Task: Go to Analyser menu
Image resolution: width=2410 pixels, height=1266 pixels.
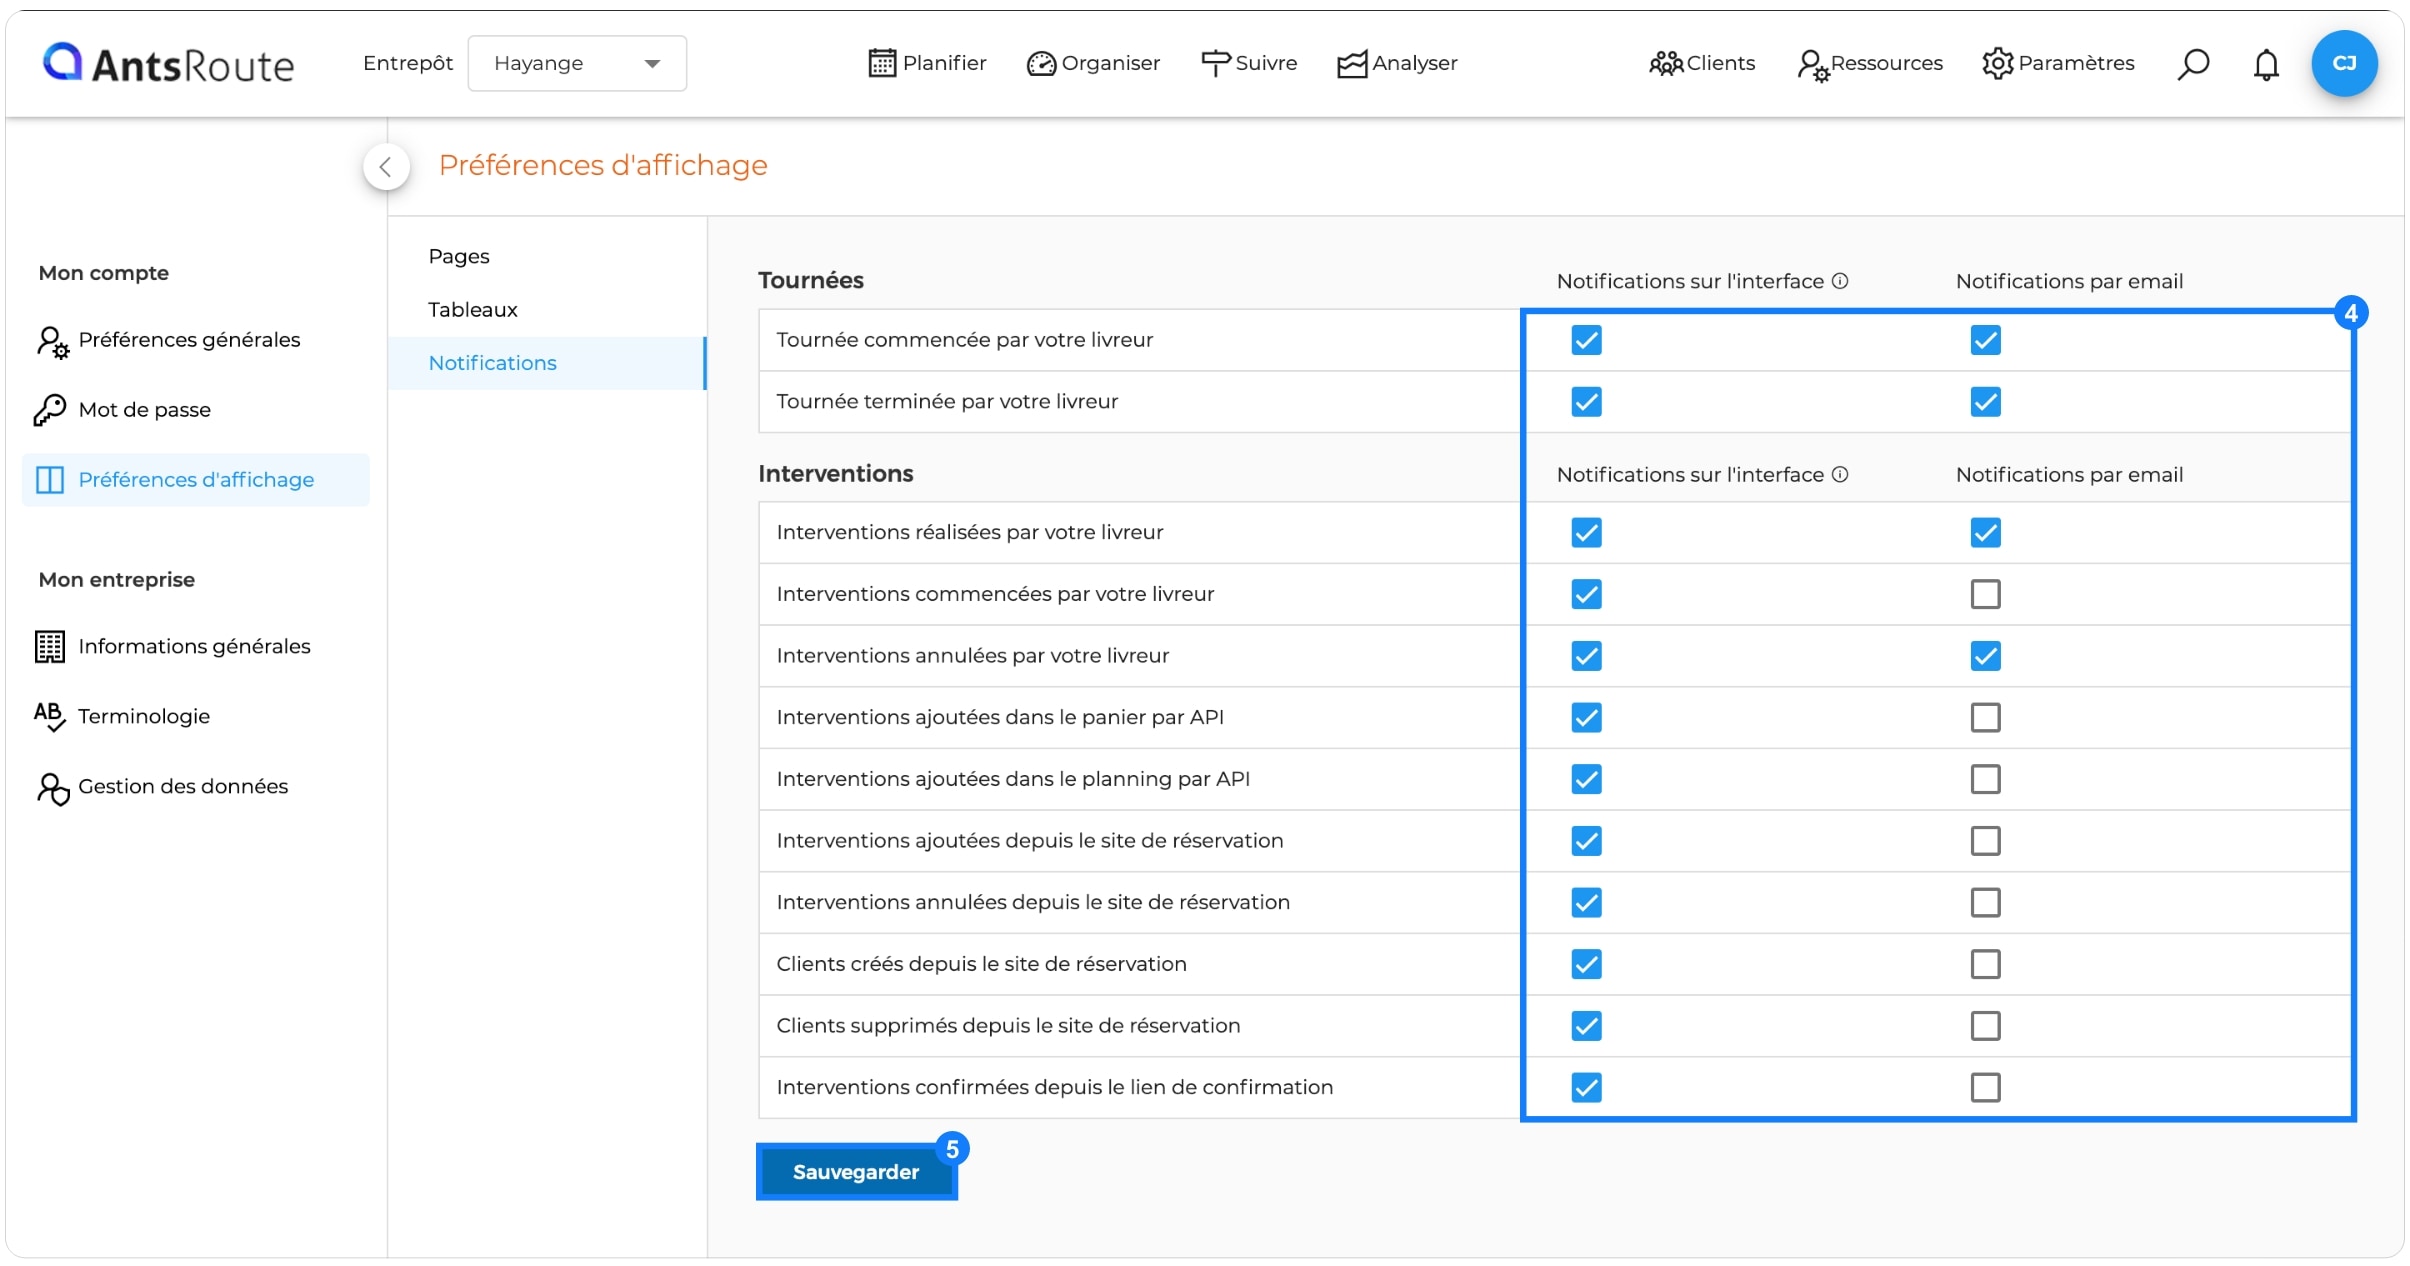Action: click(x=1397, y=64)
